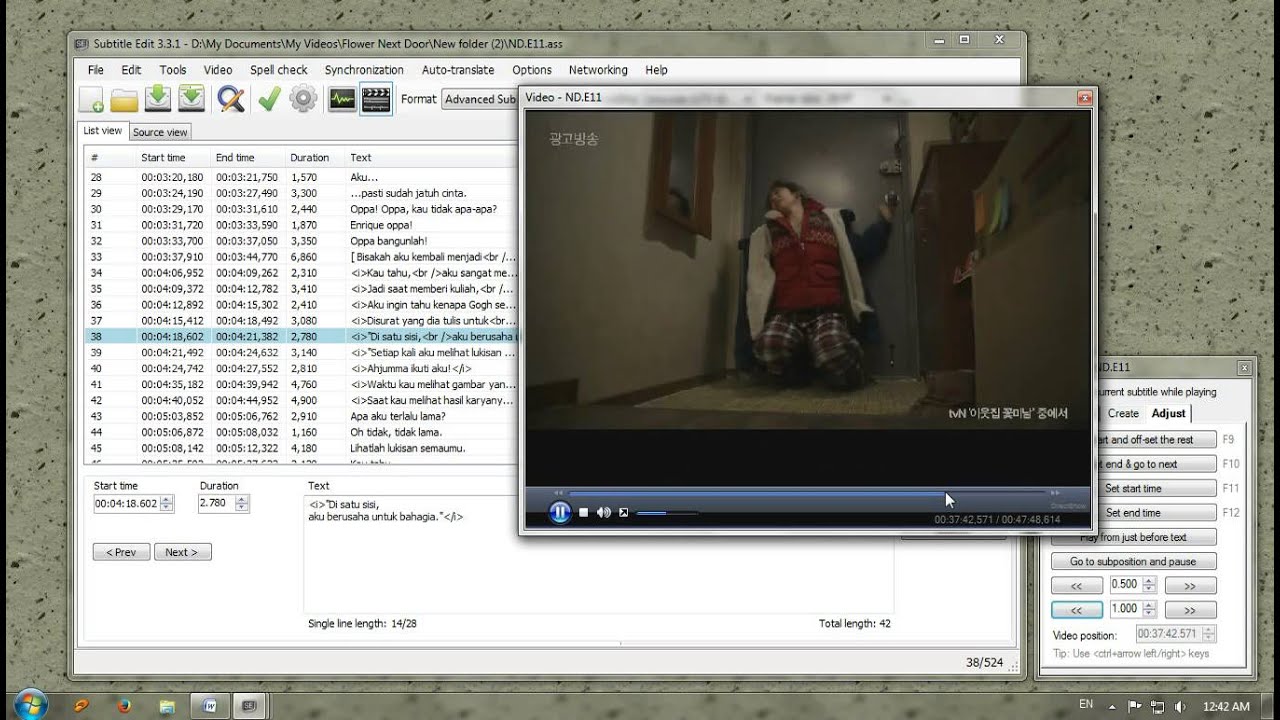
Task: Open the Help menu
Action: click(656, 70)
